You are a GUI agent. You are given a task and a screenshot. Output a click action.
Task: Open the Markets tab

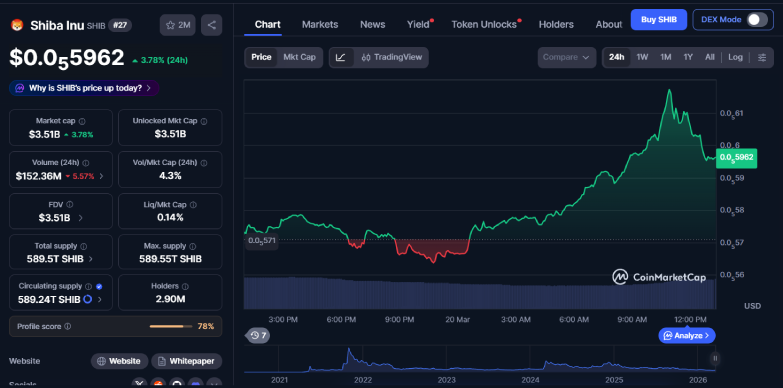click(x=320, y=24)
